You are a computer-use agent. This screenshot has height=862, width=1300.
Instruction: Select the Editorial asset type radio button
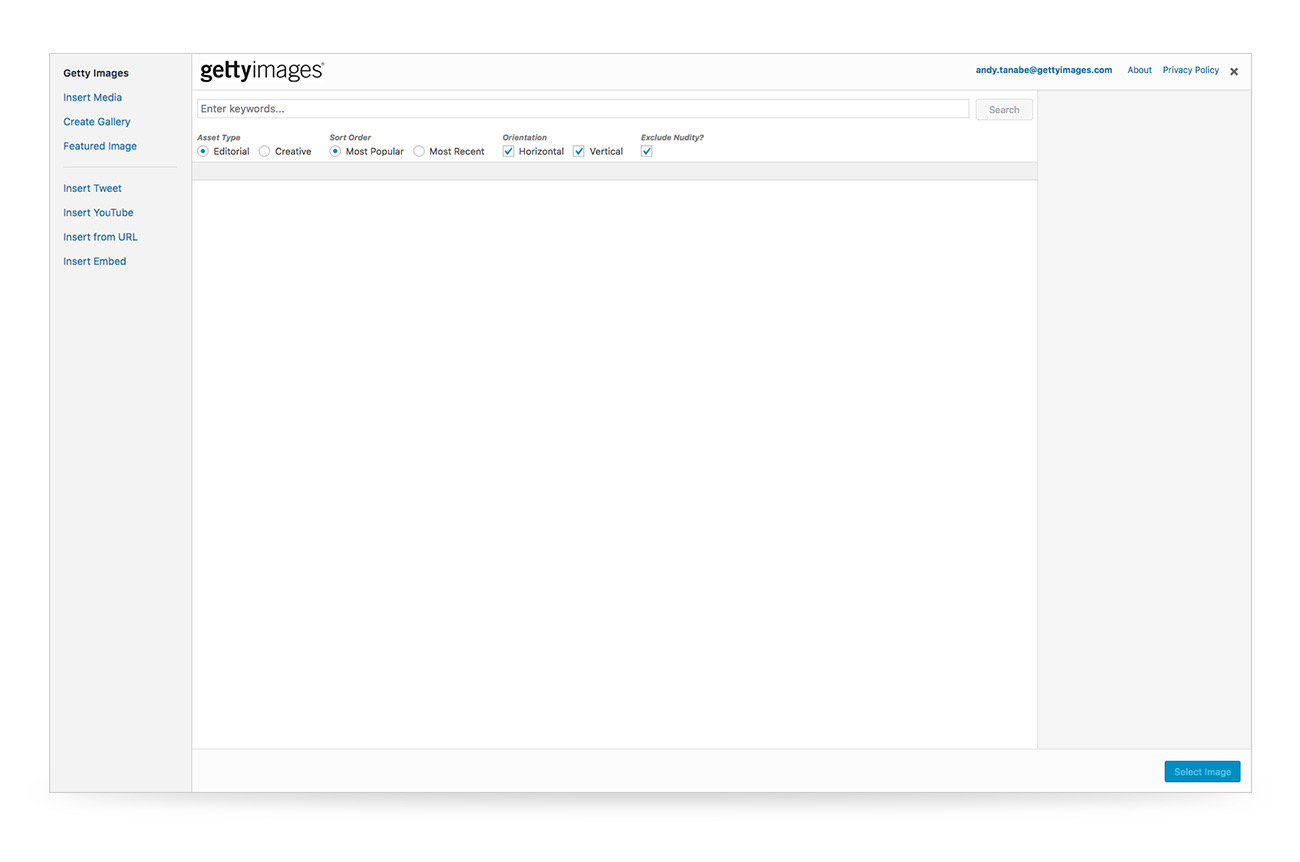(x=203, y=152)
